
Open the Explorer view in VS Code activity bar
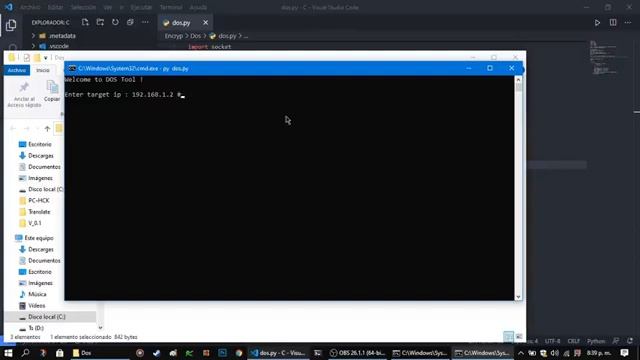pos(11,25)
